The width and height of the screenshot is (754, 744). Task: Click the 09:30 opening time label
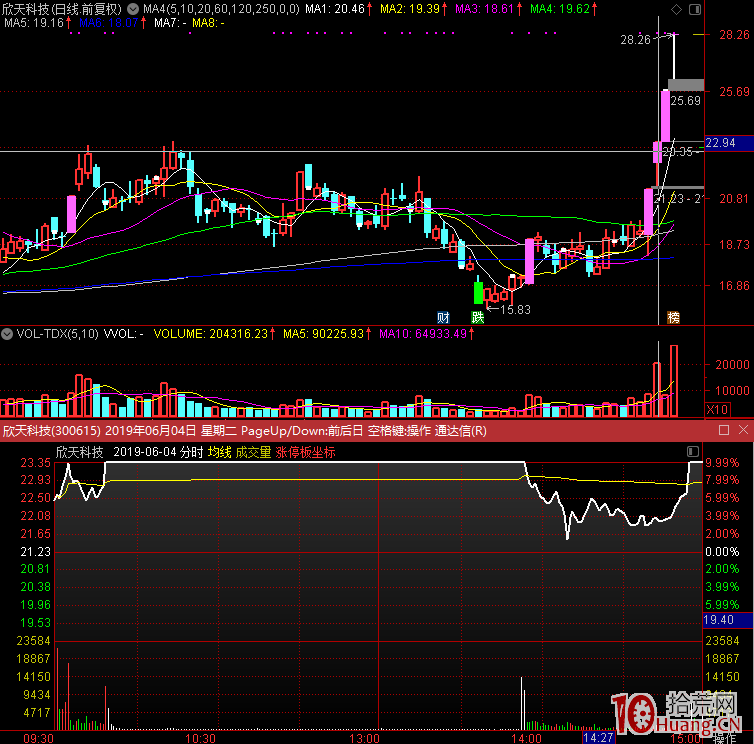tap(38, 738)
